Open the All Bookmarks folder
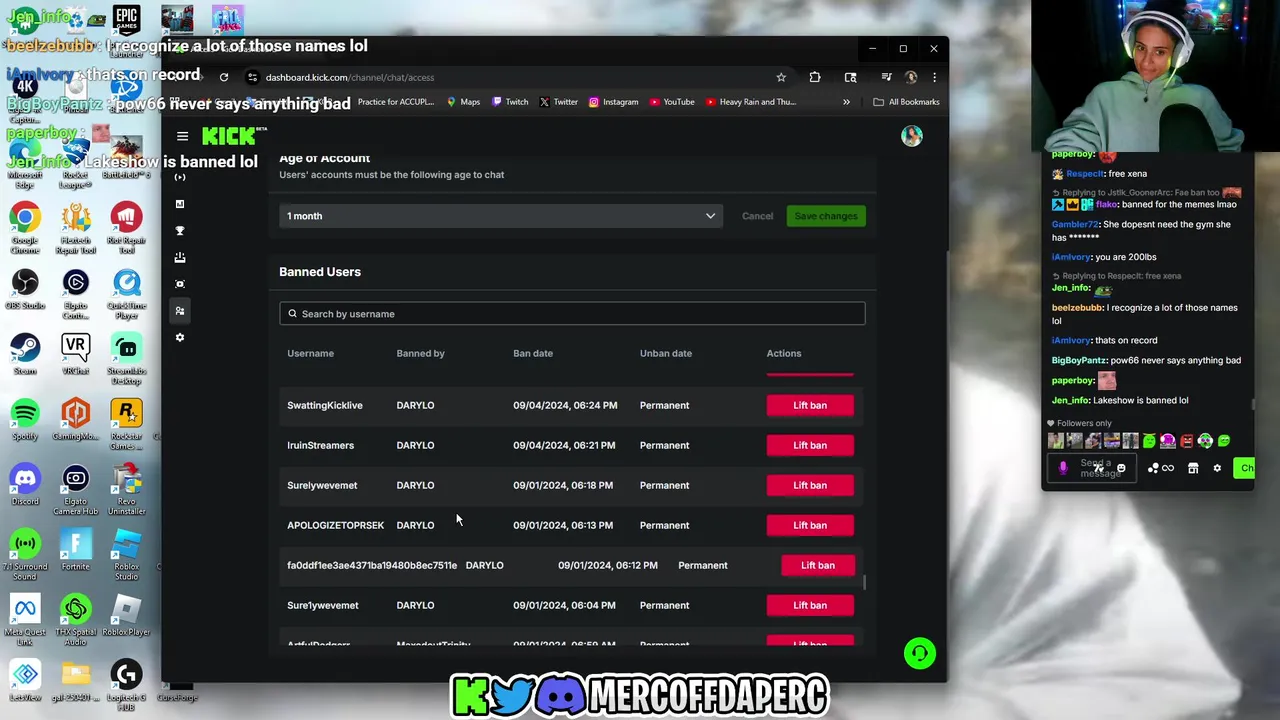This screenshot has width=1280, height=720. point(906,102)
